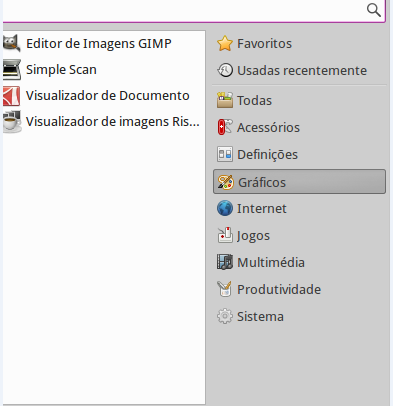Click the Visualizador de Documento red icon
Viewport: 393px width, 406px height.
pos(11,96)
